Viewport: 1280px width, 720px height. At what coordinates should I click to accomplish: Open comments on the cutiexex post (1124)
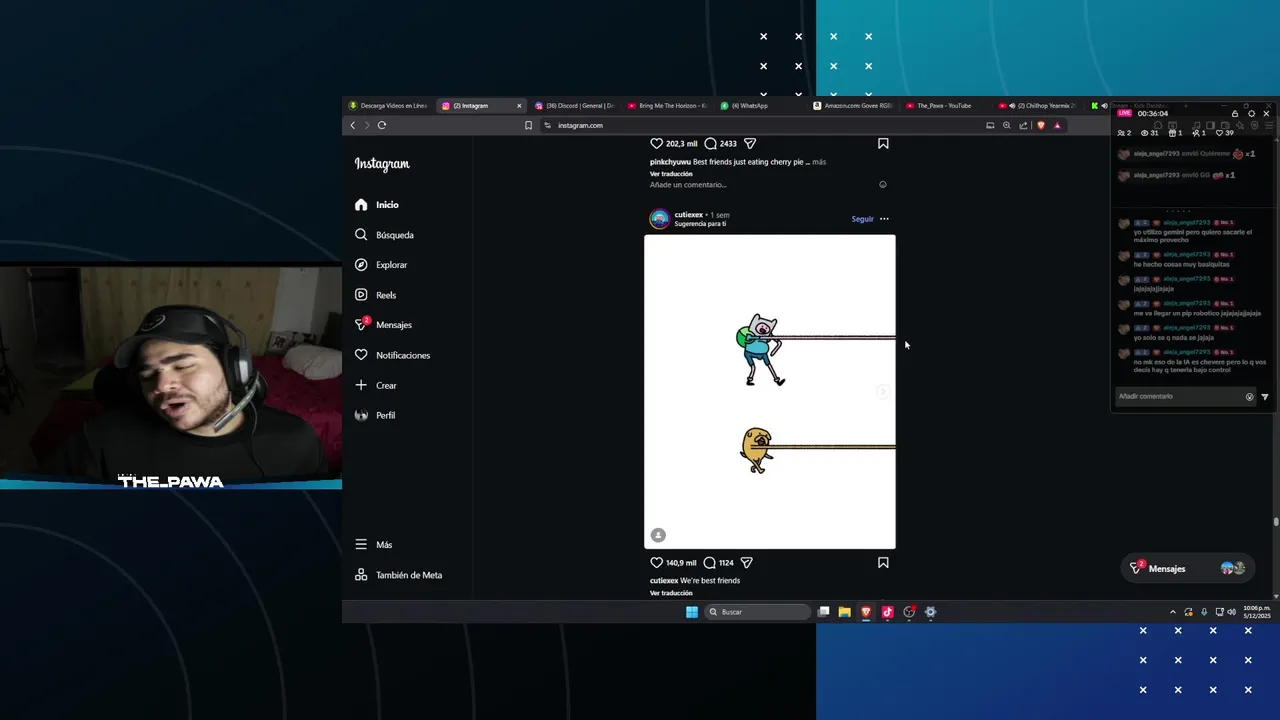coord(710,563)
